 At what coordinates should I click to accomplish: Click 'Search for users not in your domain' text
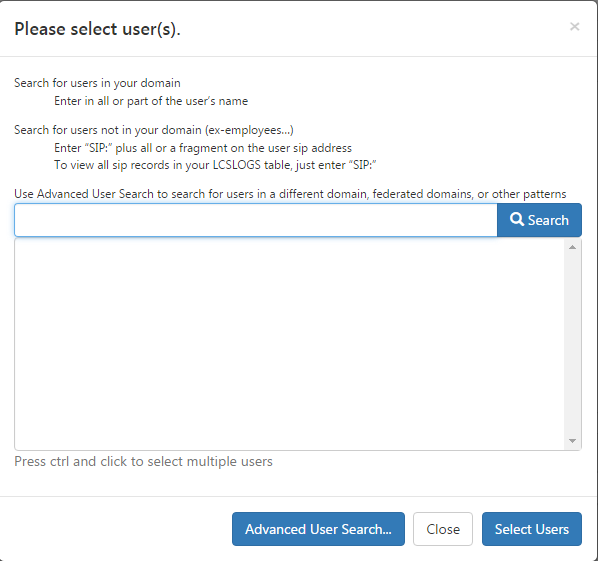[154, 130]
